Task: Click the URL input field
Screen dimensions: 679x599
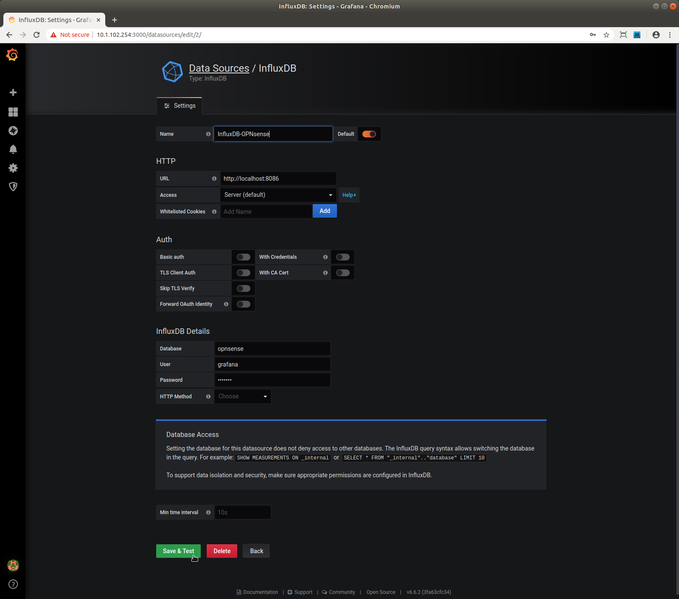Action: (278, 178)
